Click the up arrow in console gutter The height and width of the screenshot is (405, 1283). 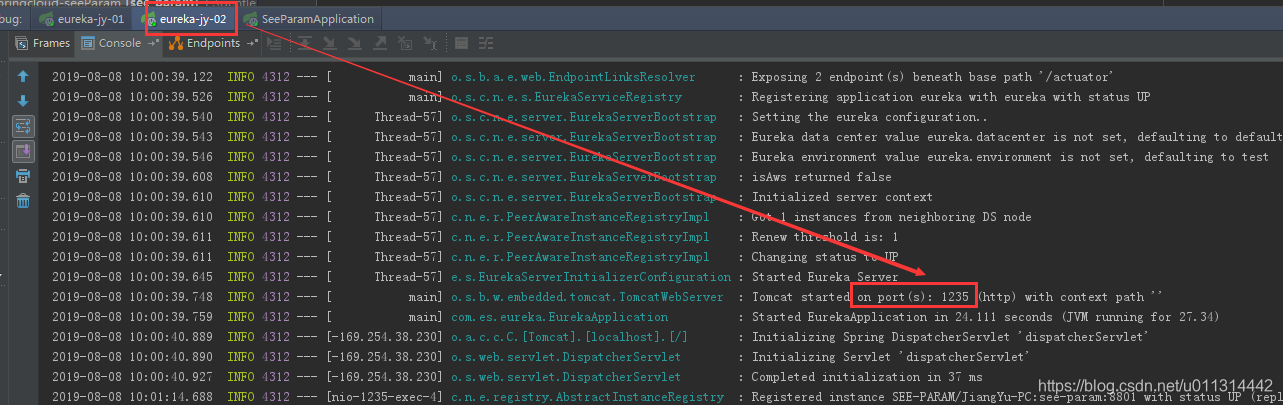click(22, 76)
